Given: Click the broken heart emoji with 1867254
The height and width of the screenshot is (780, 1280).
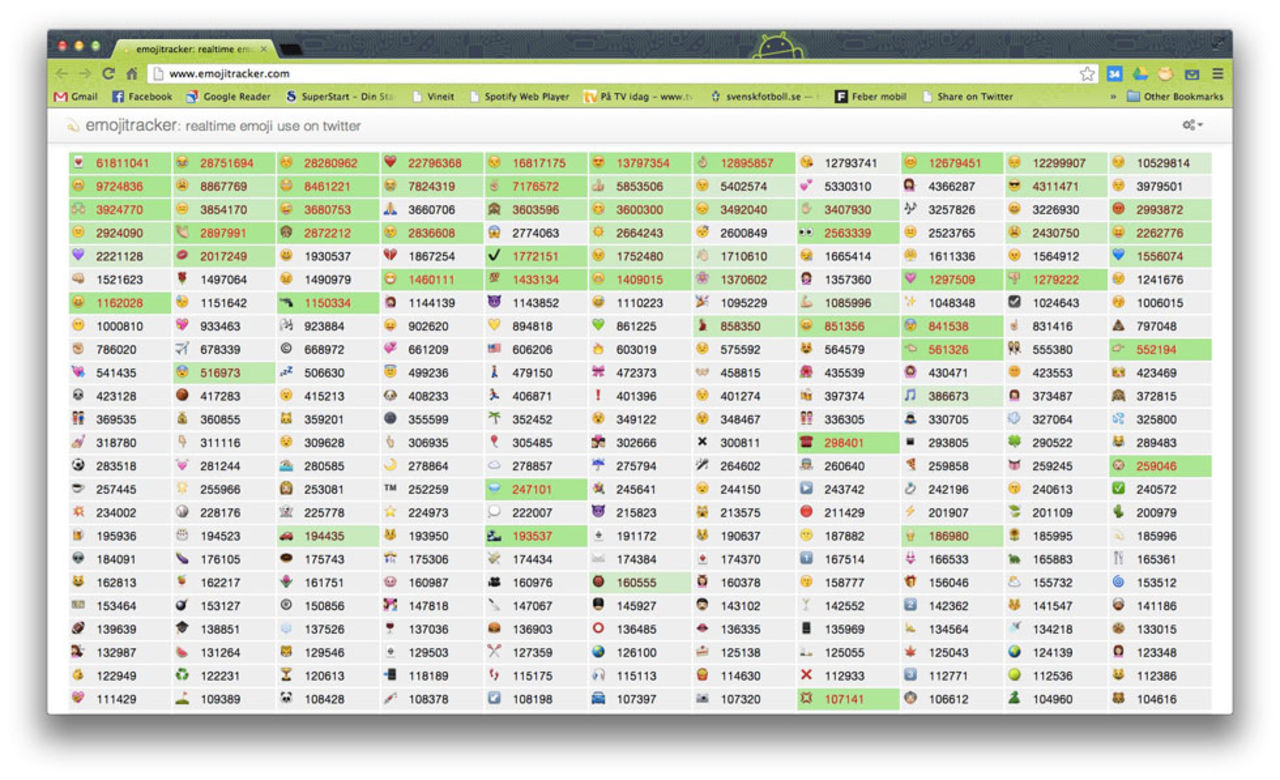Looking at the screenshot, I should pyautogui.click(x=391, y=256).
